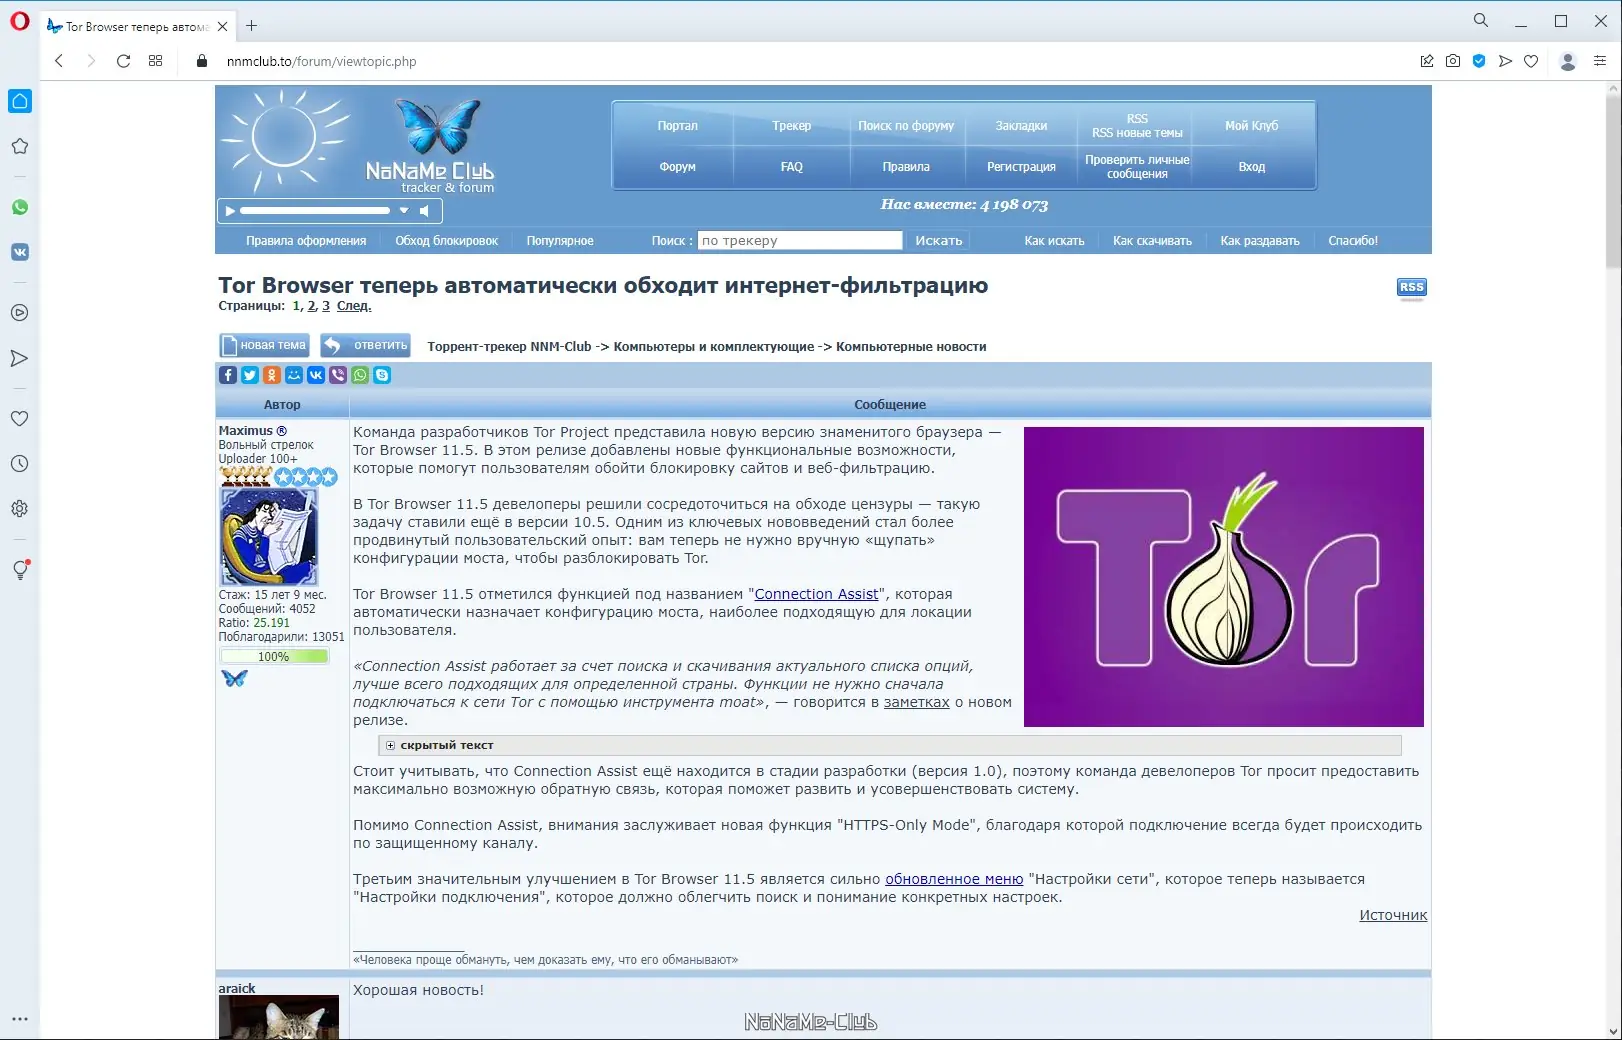Go to page 2 of the topic

[x=311, y=306]
